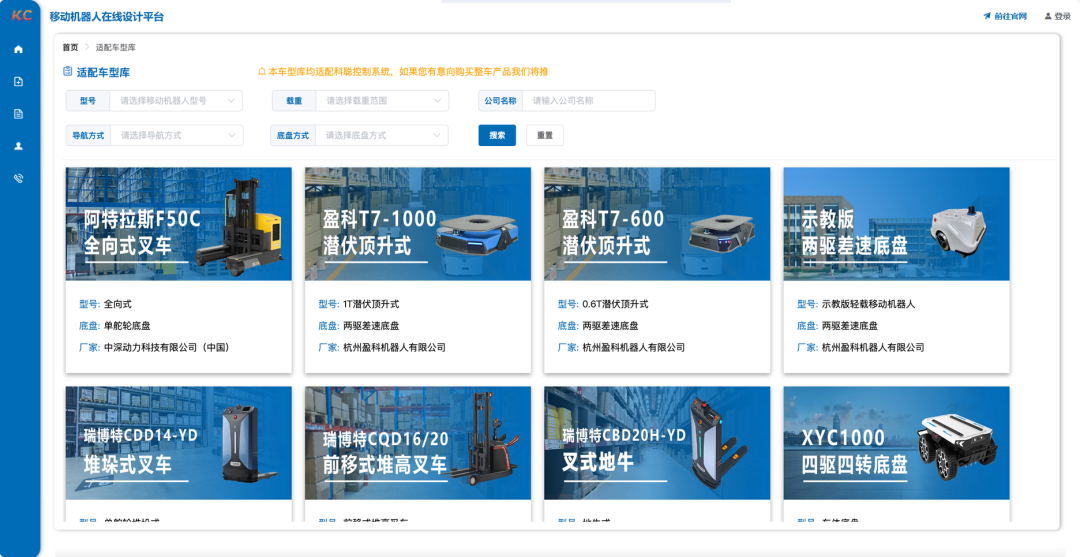Click the KC logo at top left
Viewport: 1080px width, 557px height.
(21, 16)
